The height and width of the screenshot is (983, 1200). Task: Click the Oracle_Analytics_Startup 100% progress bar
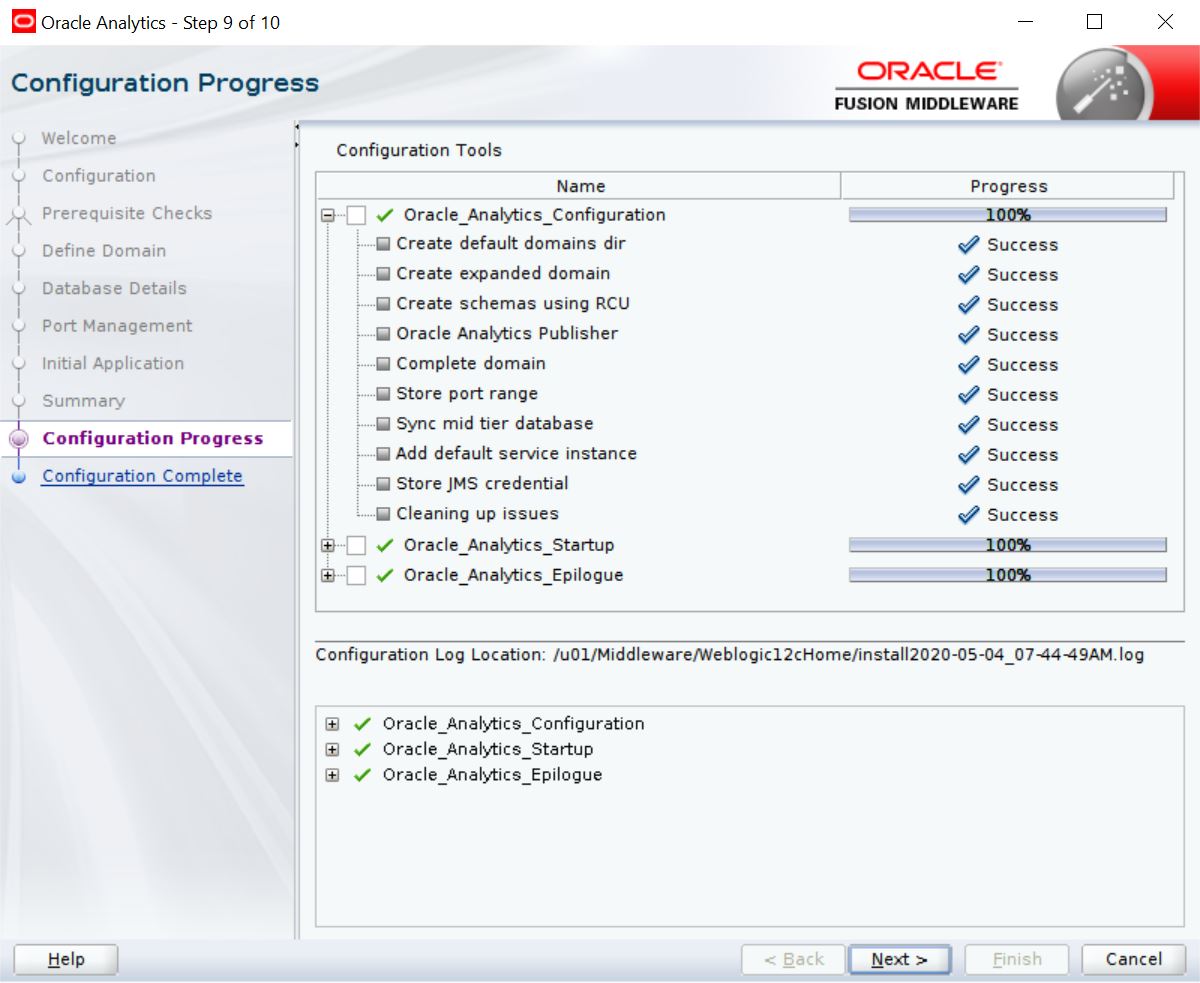click(1008, 545)
